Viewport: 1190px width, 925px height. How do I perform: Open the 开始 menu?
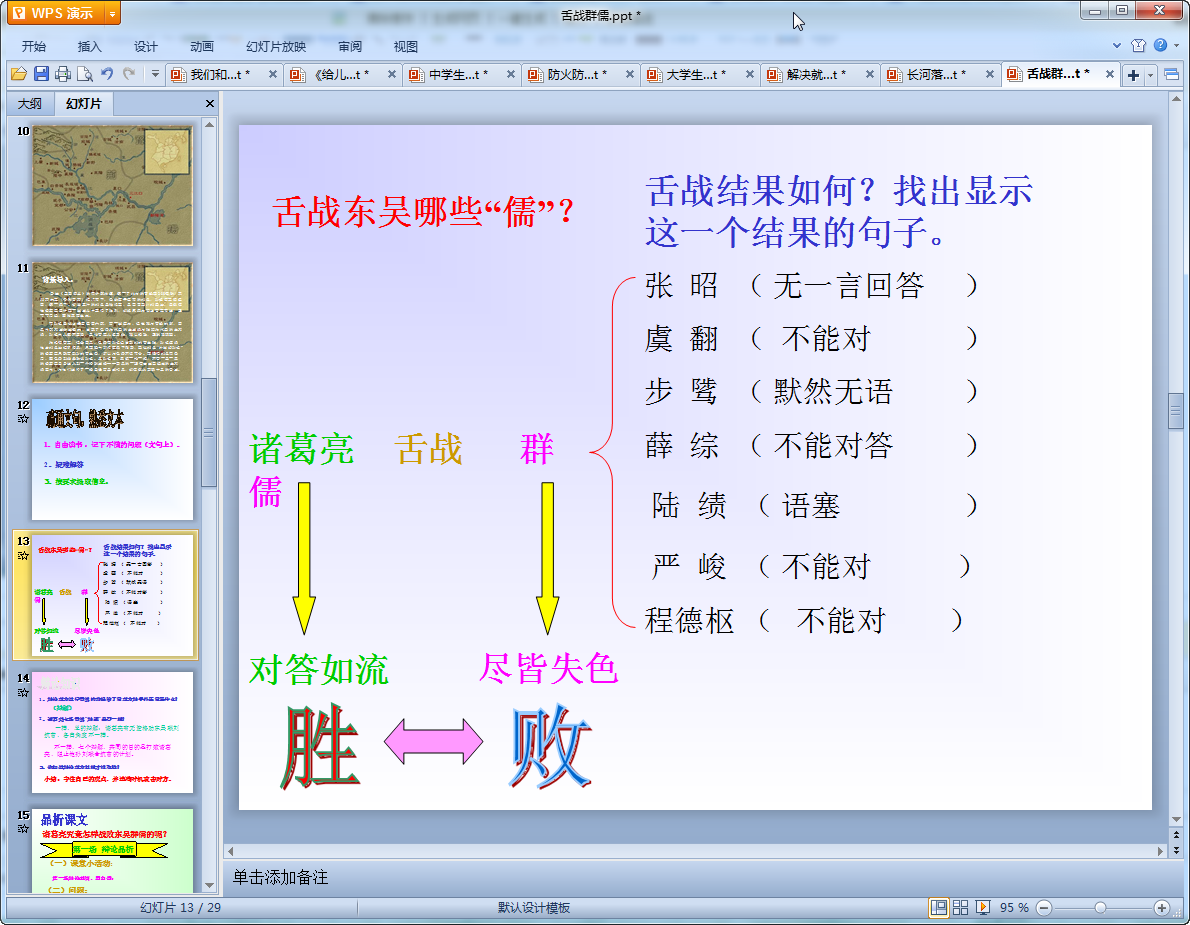(33, 46)
